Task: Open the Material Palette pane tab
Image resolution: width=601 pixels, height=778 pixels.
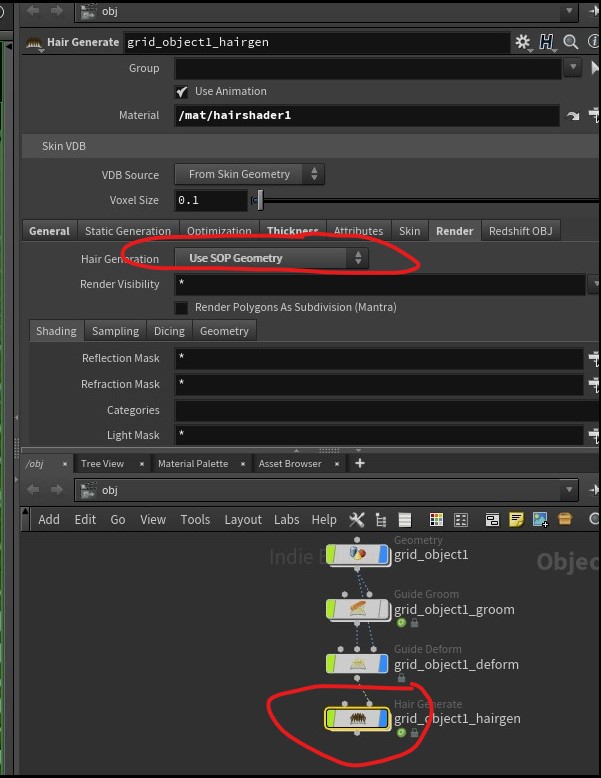Action: point(192,463)
